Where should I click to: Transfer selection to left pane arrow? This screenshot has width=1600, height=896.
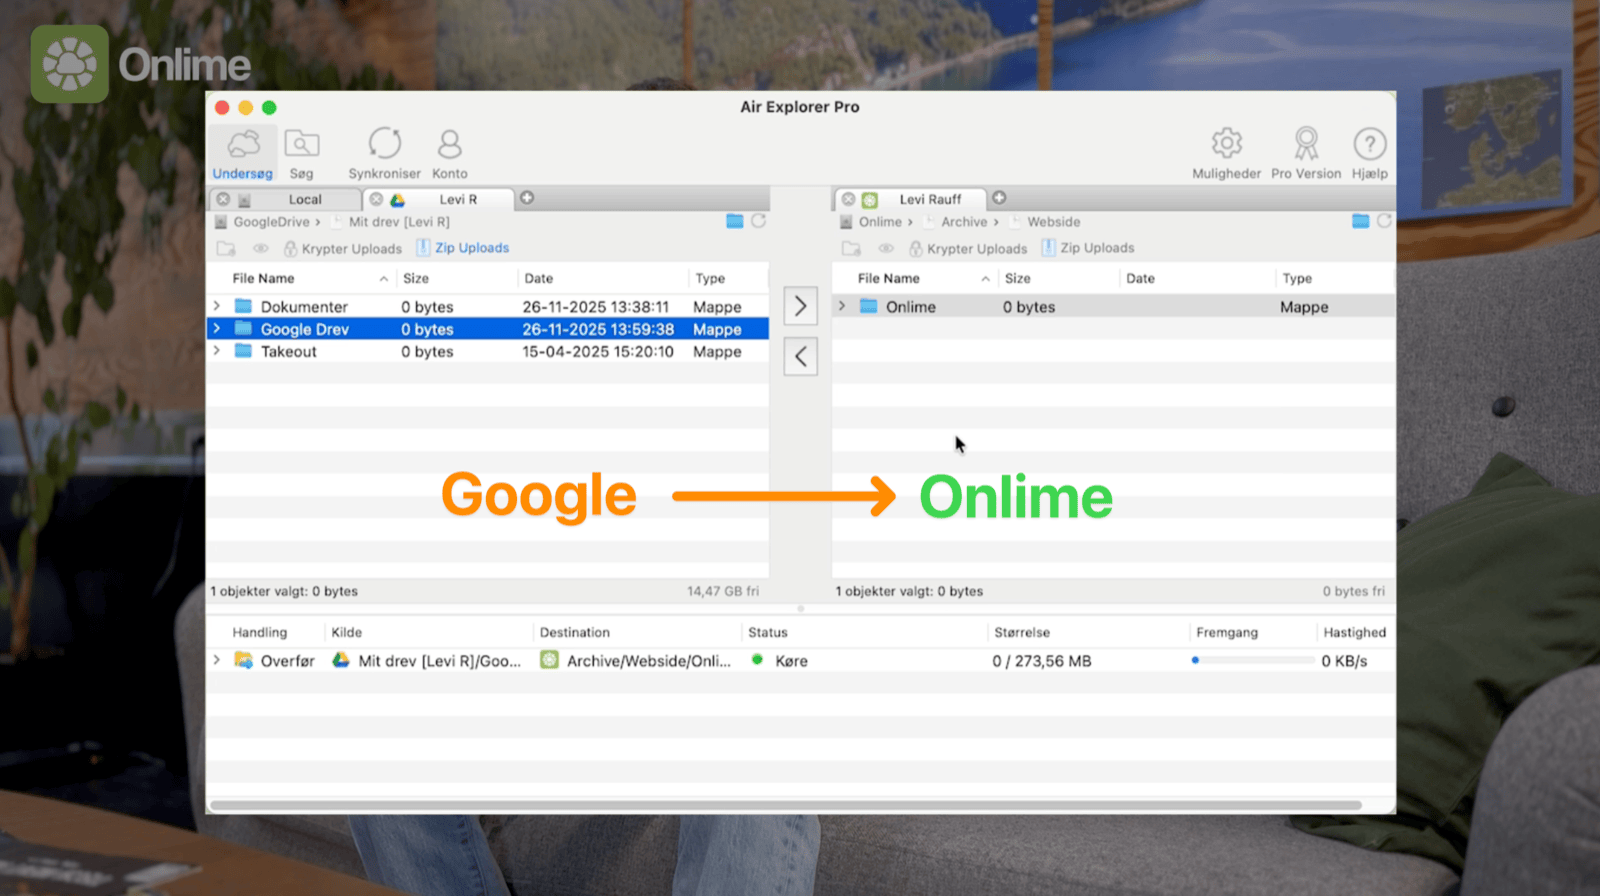point(800,356)
